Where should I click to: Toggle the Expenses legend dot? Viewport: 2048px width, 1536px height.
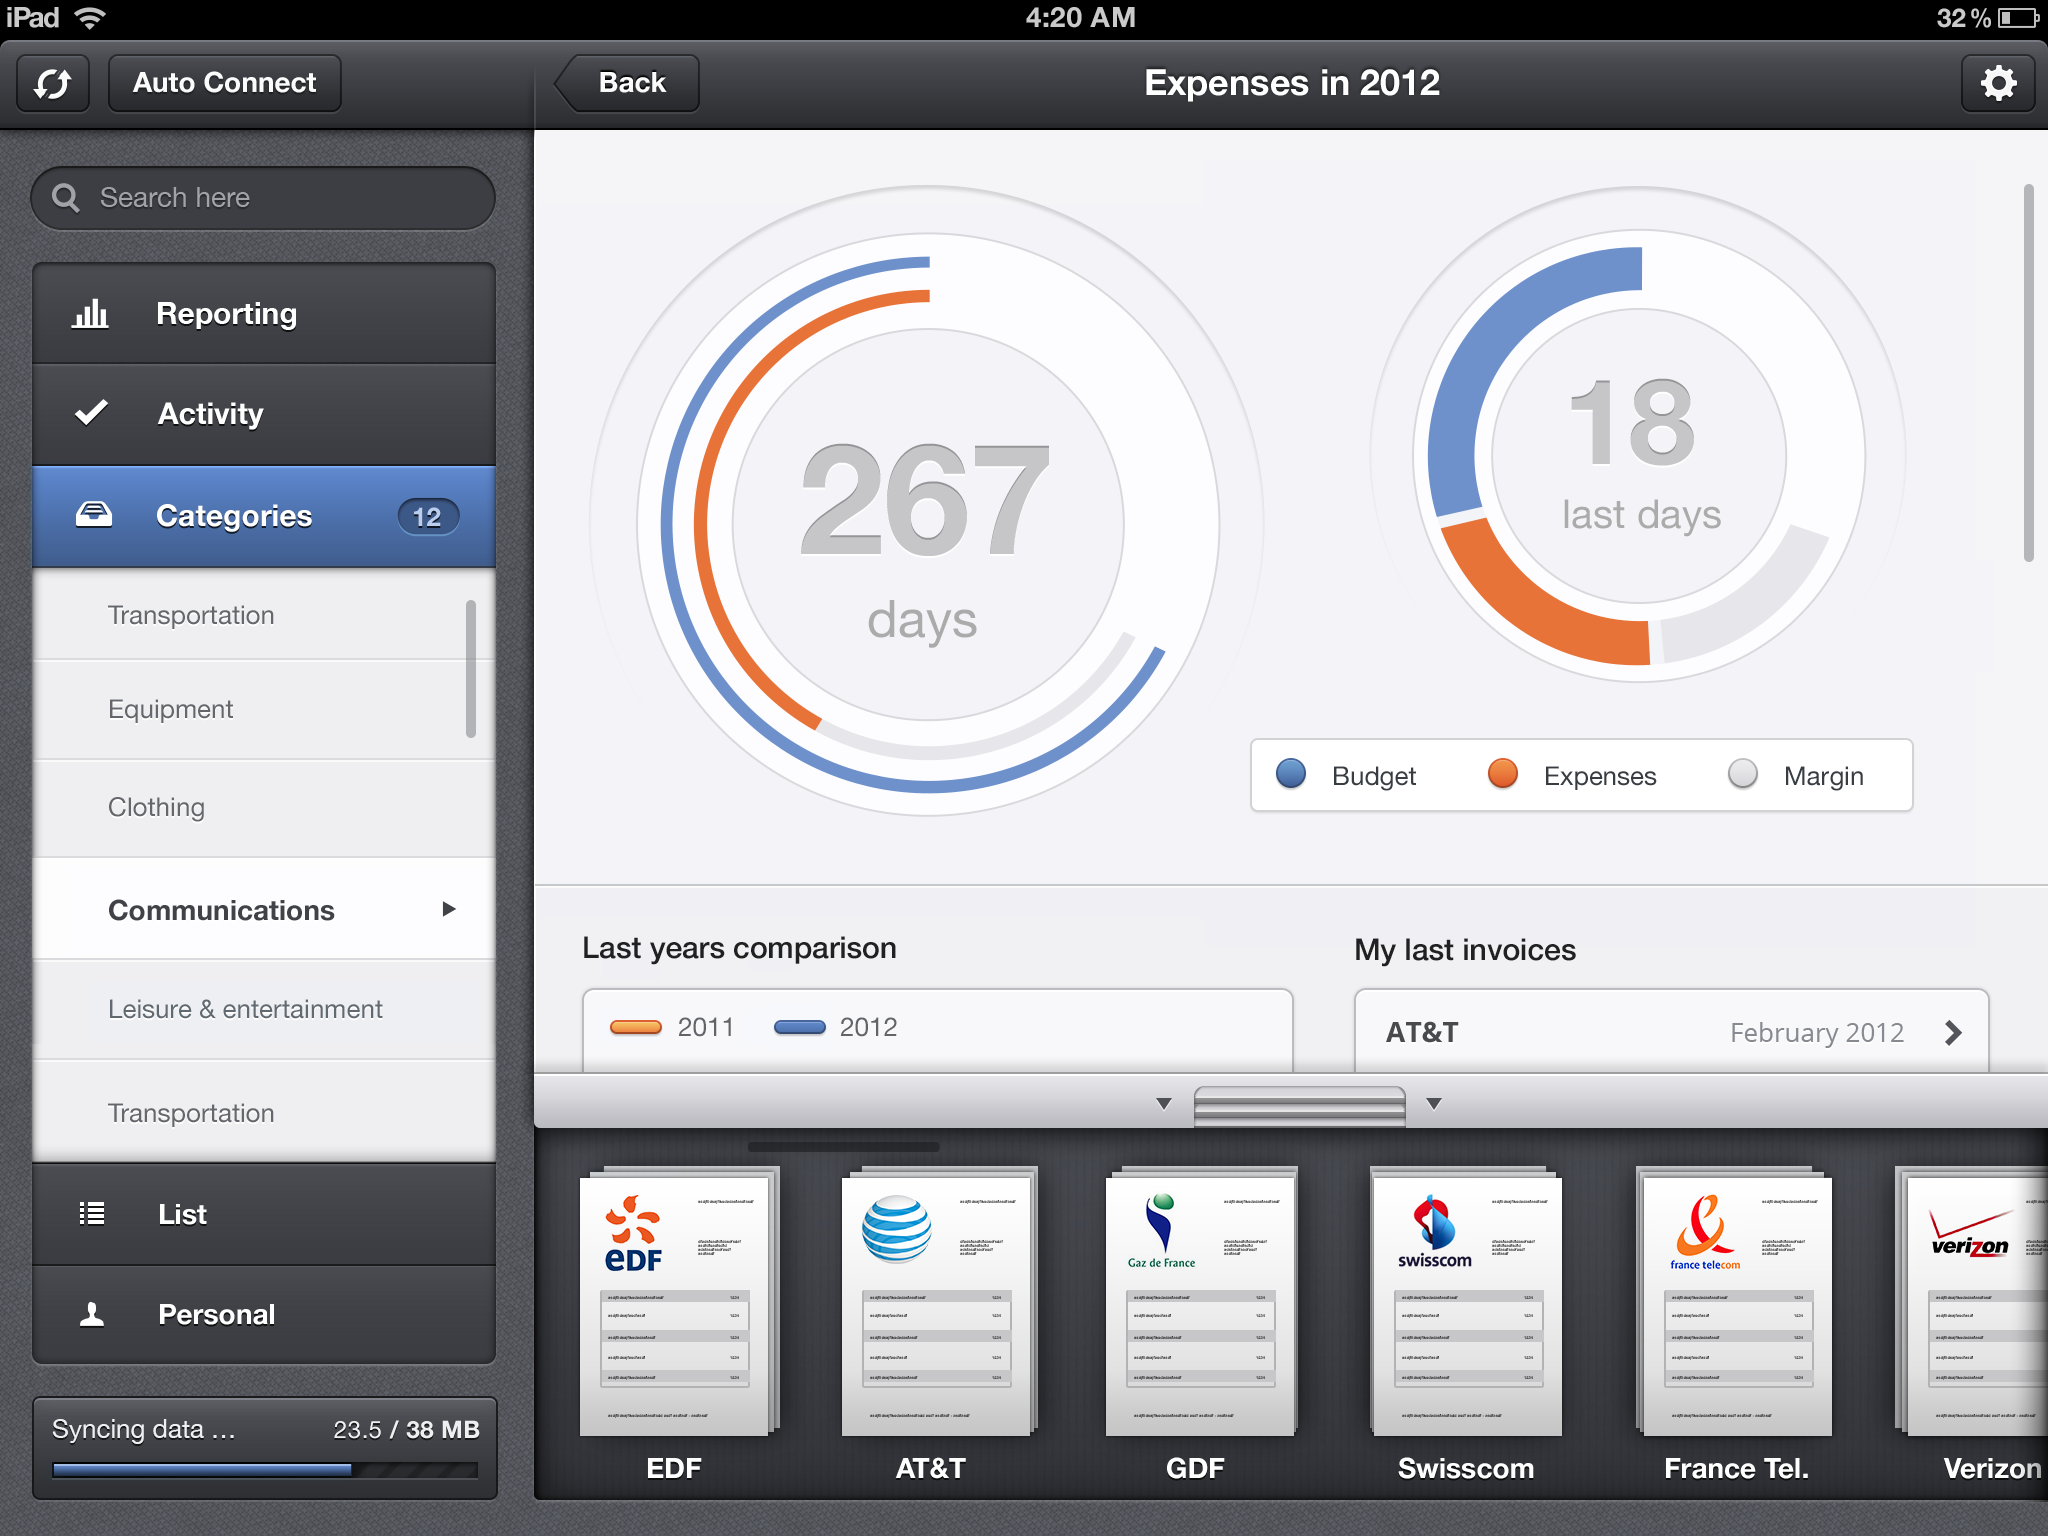[x=1503, y=774]
